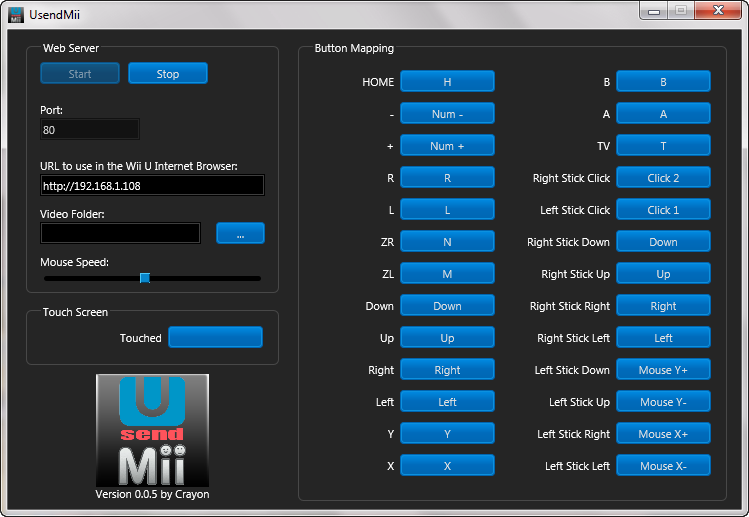
Task: Click the Mouse Speed slider thumb
Action: click(145, 278)
